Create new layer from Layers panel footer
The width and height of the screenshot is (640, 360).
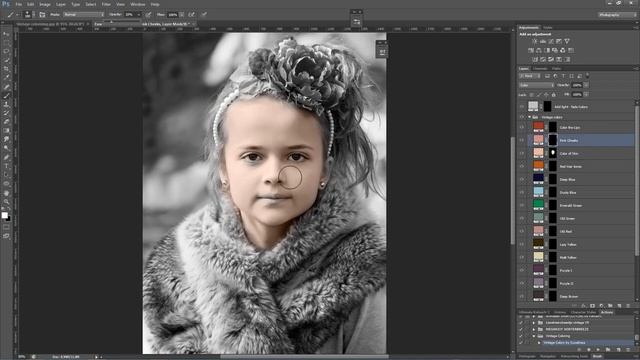[619, 306]
